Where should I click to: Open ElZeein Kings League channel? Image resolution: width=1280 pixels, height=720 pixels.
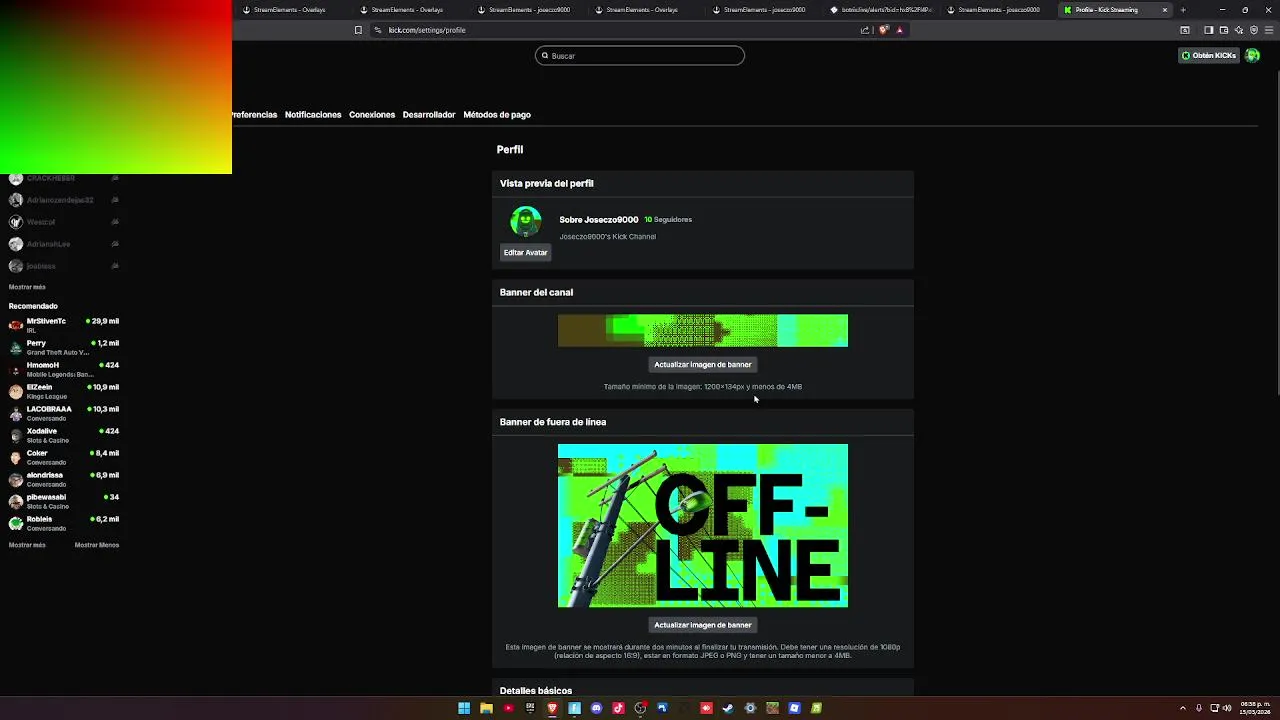coord(63,391)
